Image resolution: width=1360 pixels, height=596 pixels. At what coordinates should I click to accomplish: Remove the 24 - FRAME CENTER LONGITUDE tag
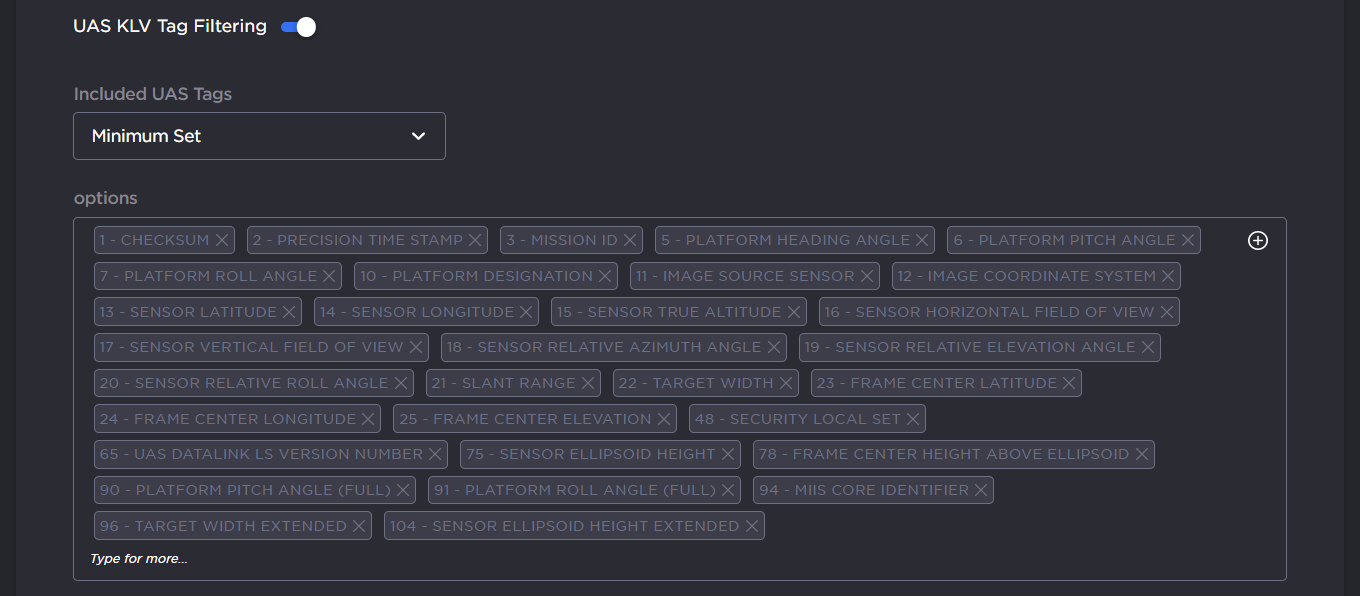coord(369,418)
